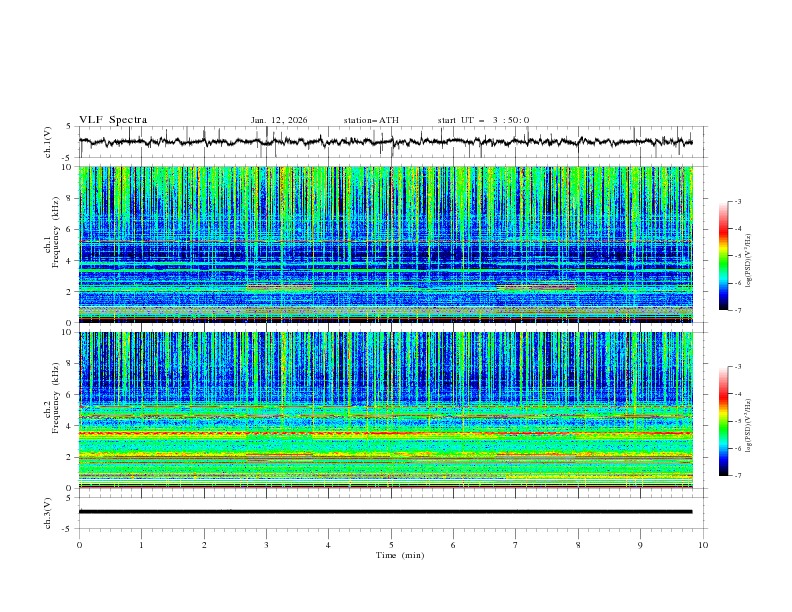The image size is (792, 612).
Task: Click the "2" kHz tick on ch.2 frequency axis
Action: tap(71, 457)
